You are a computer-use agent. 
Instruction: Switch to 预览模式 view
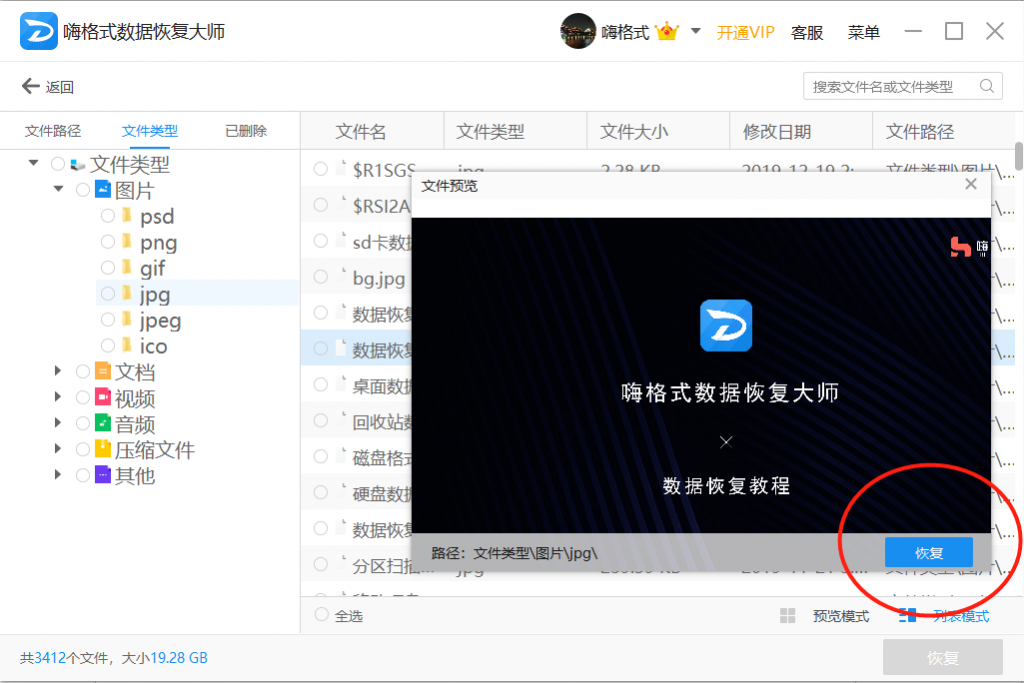click(840, 616)
